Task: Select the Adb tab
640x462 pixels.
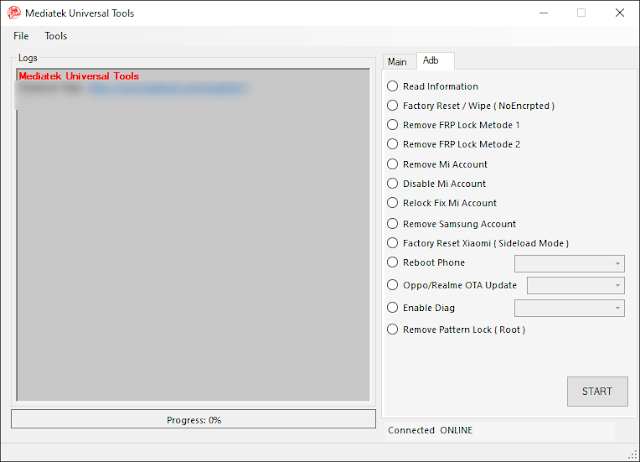Action: pos(435,60)
